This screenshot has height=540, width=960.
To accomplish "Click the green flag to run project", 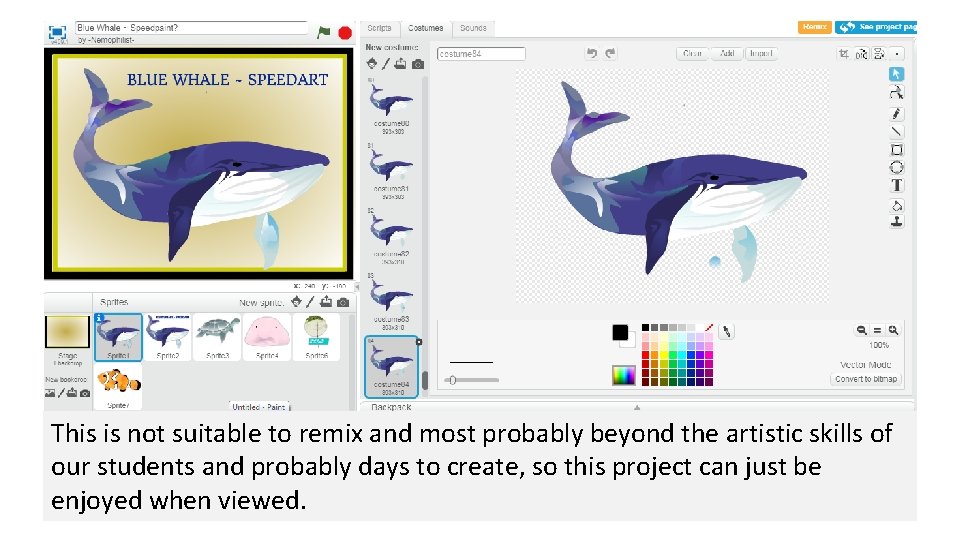I will pos(324,32).
